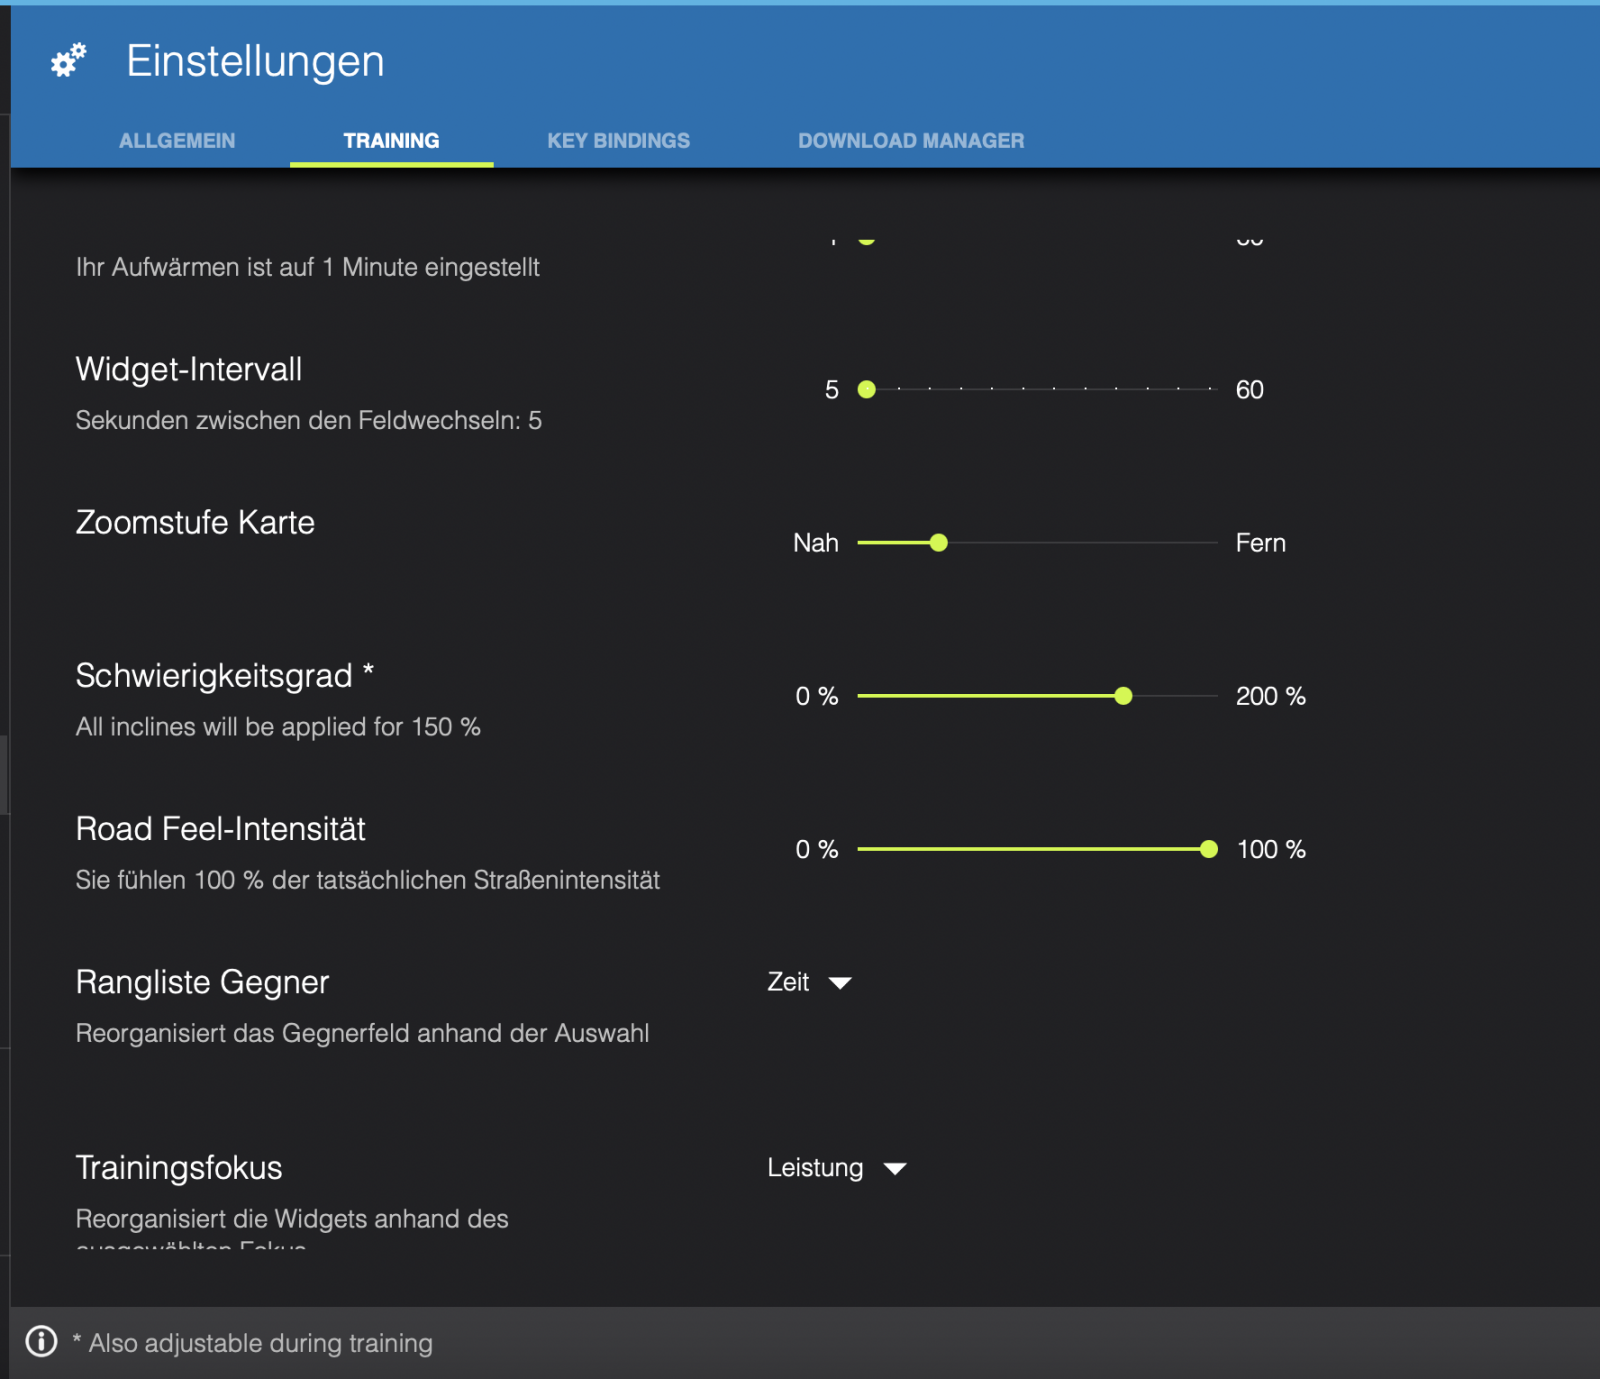Click the settings gears icon beside Einstellungen
1600x1379 pixels.
point(68,61)
